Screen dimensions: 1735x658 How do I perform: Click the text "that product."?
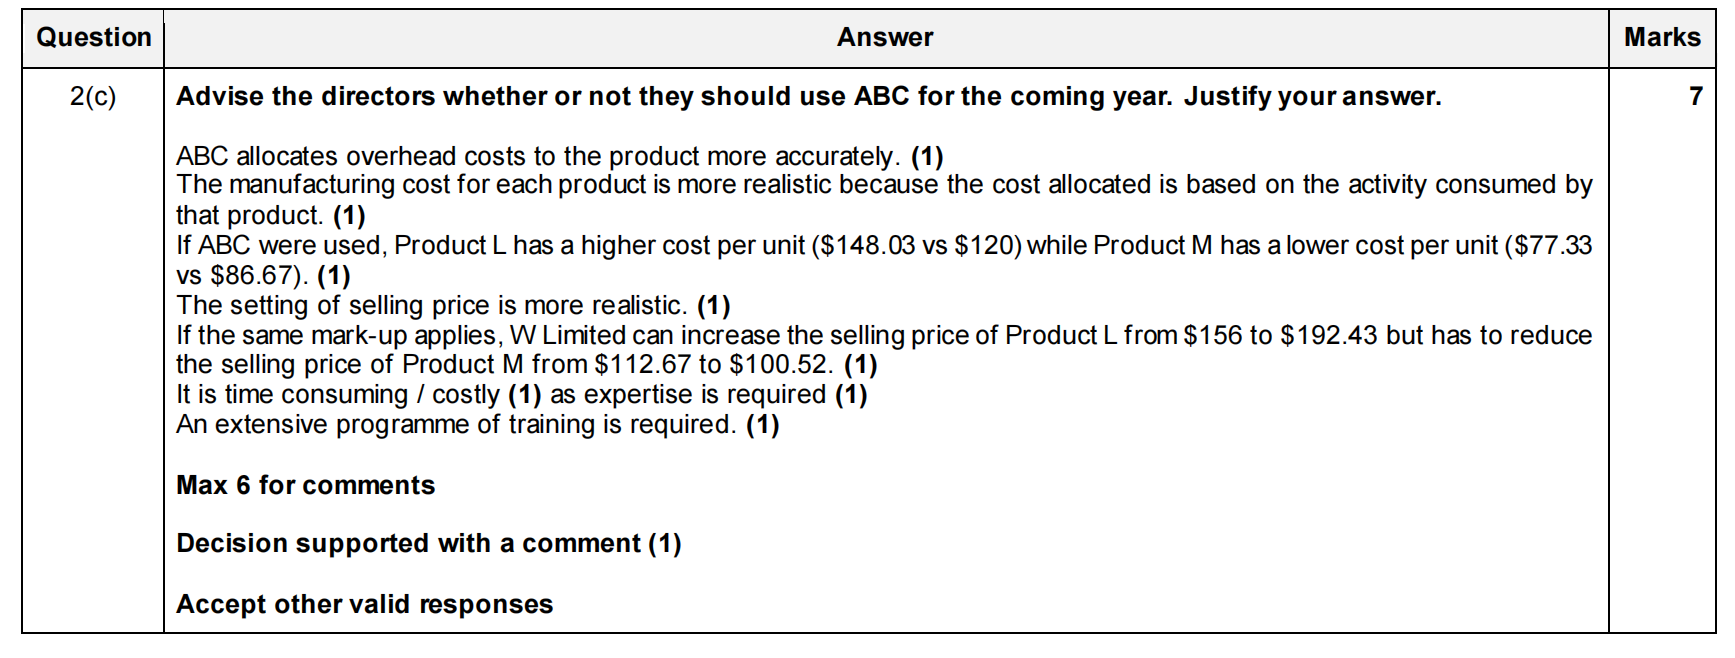point(250,216)
